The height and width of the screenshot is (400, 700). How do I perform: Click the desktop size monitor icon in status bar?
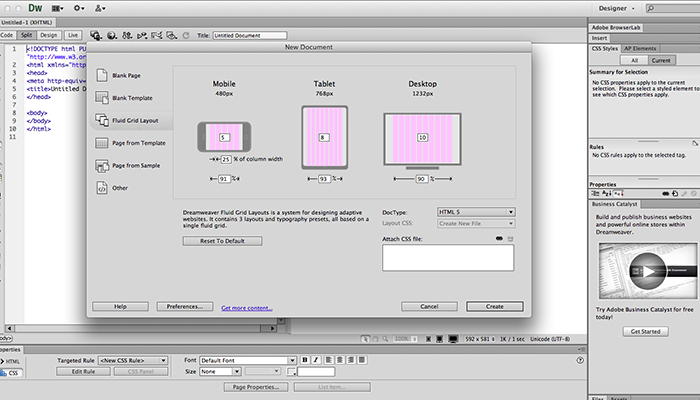(x=453, y=339)
